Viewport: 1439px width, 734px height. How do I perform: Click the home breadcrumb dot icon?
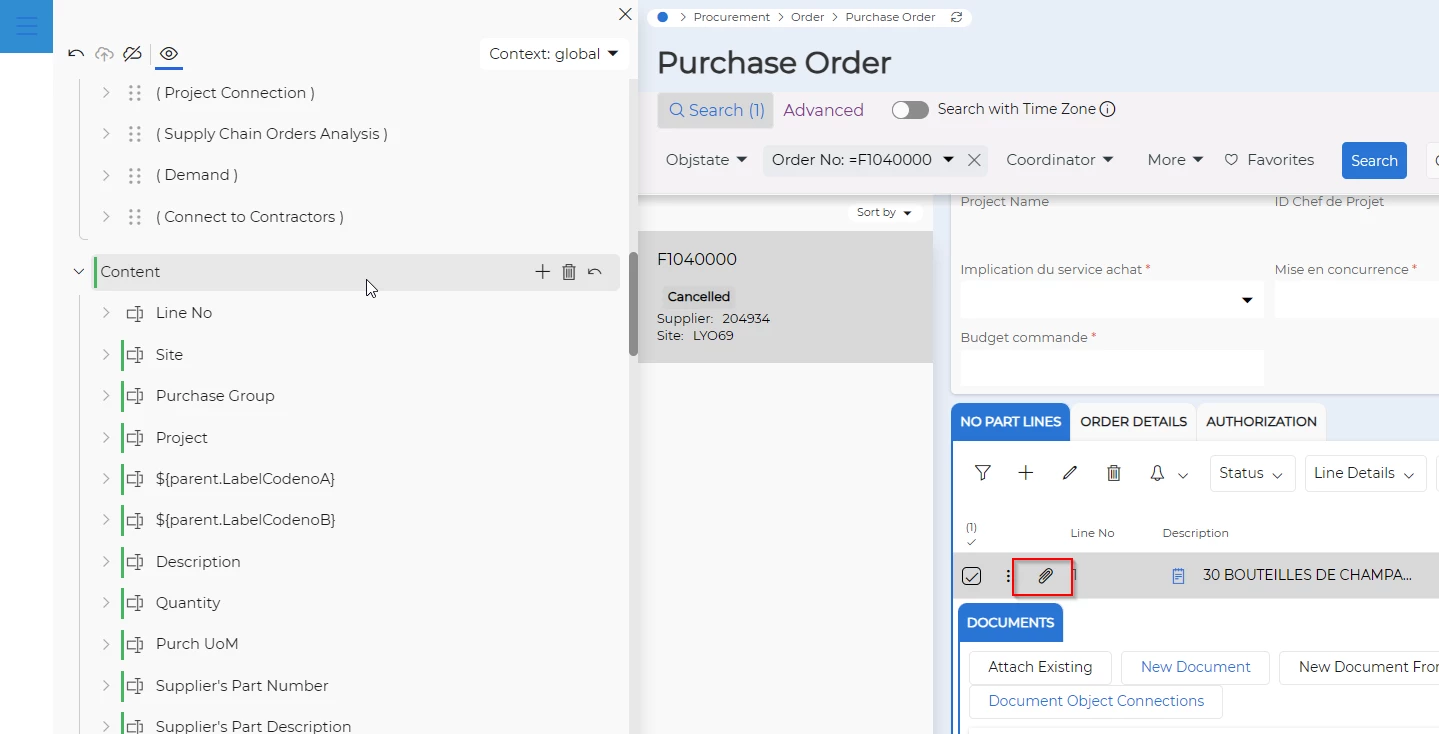point(662,17)
